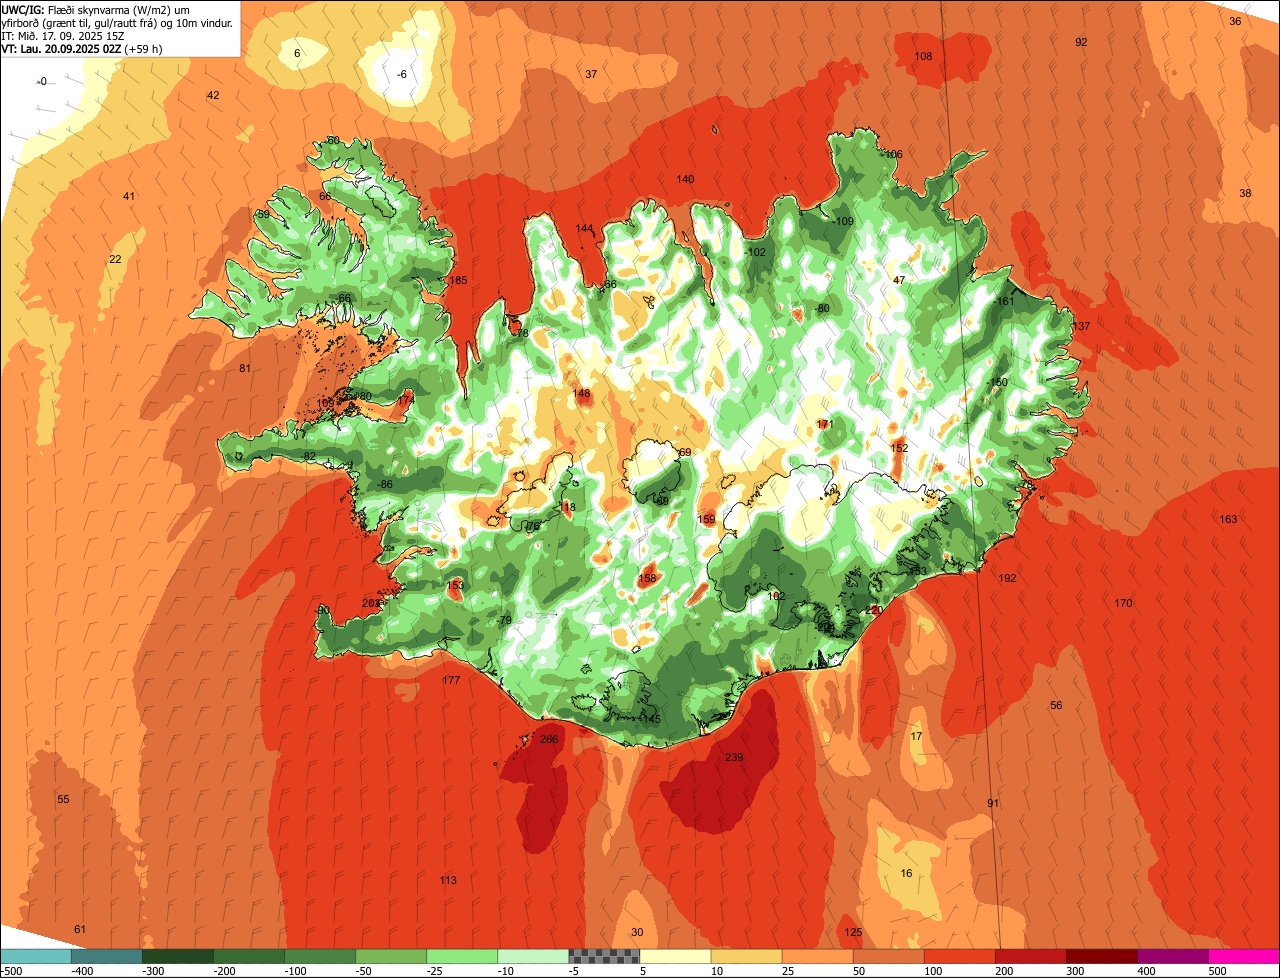Click the value 170 in the eastern sea

pos(1124,603)
